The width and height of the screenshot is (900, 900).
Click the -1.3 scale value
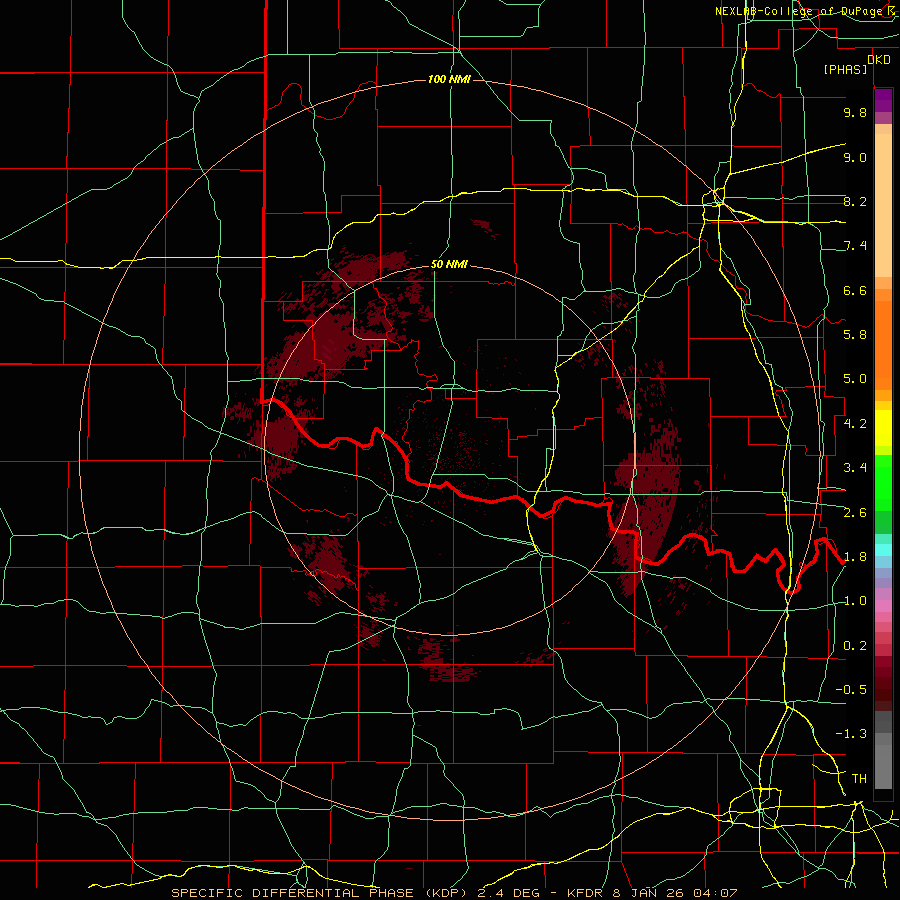click(851, 734)
